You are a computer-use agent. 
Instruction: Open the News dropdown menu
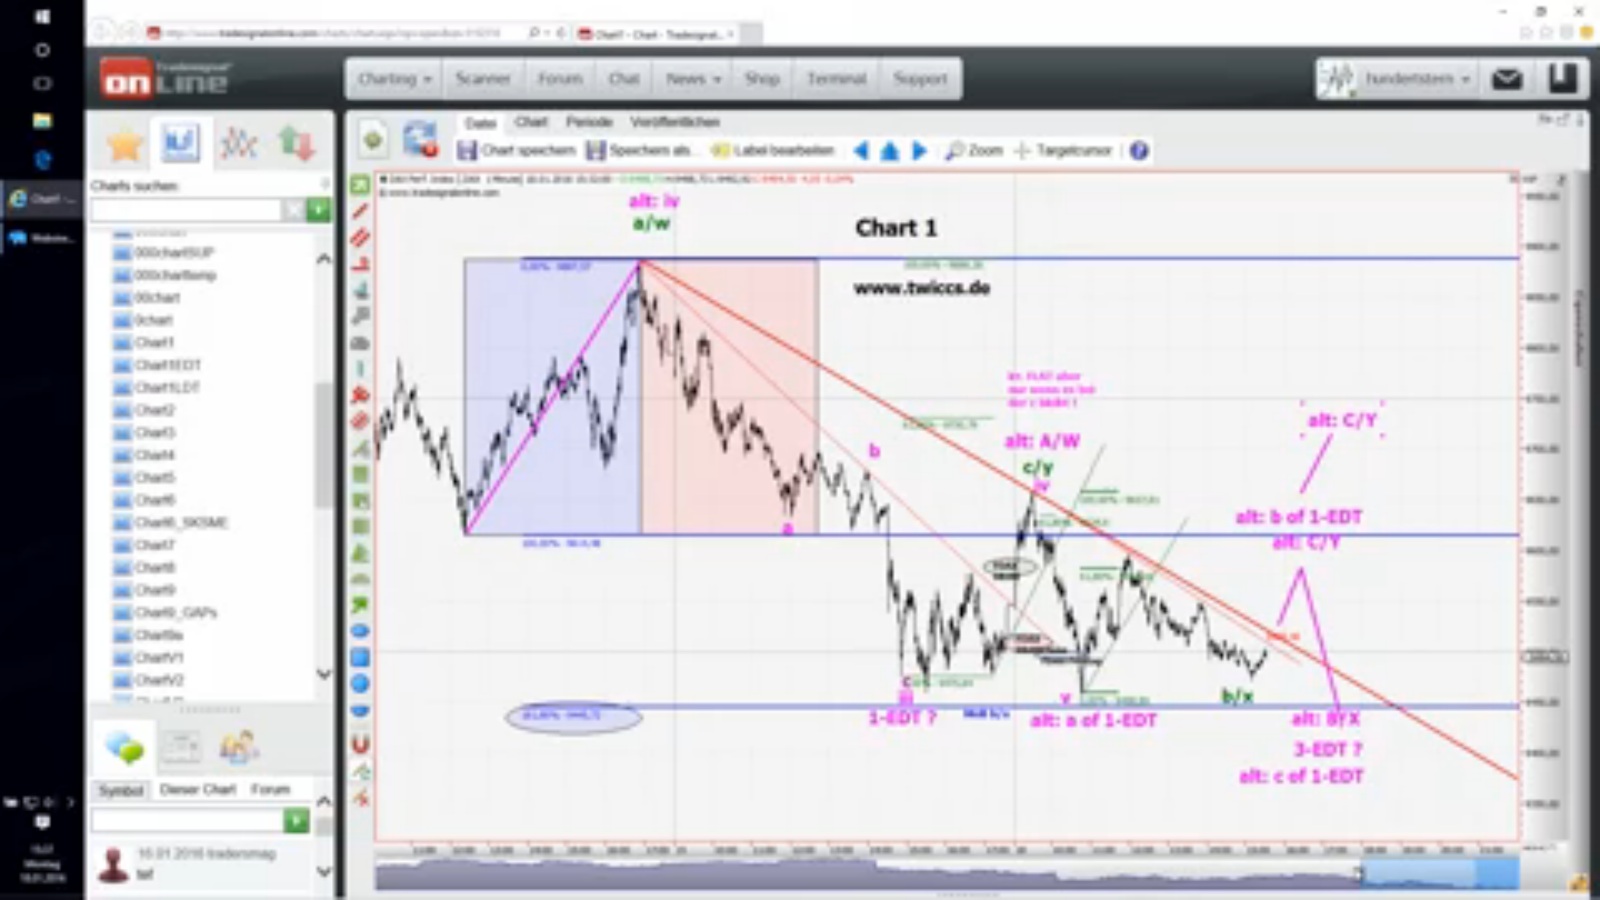[690, 78]
